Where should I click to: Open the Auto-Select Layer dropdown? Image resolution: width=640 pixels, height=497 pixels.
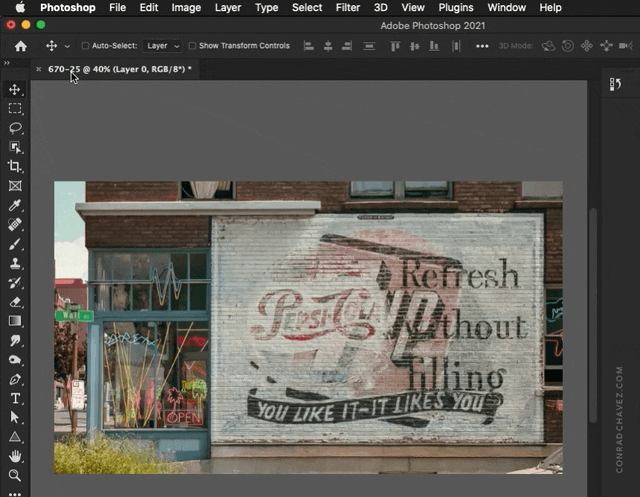point(163,46)
